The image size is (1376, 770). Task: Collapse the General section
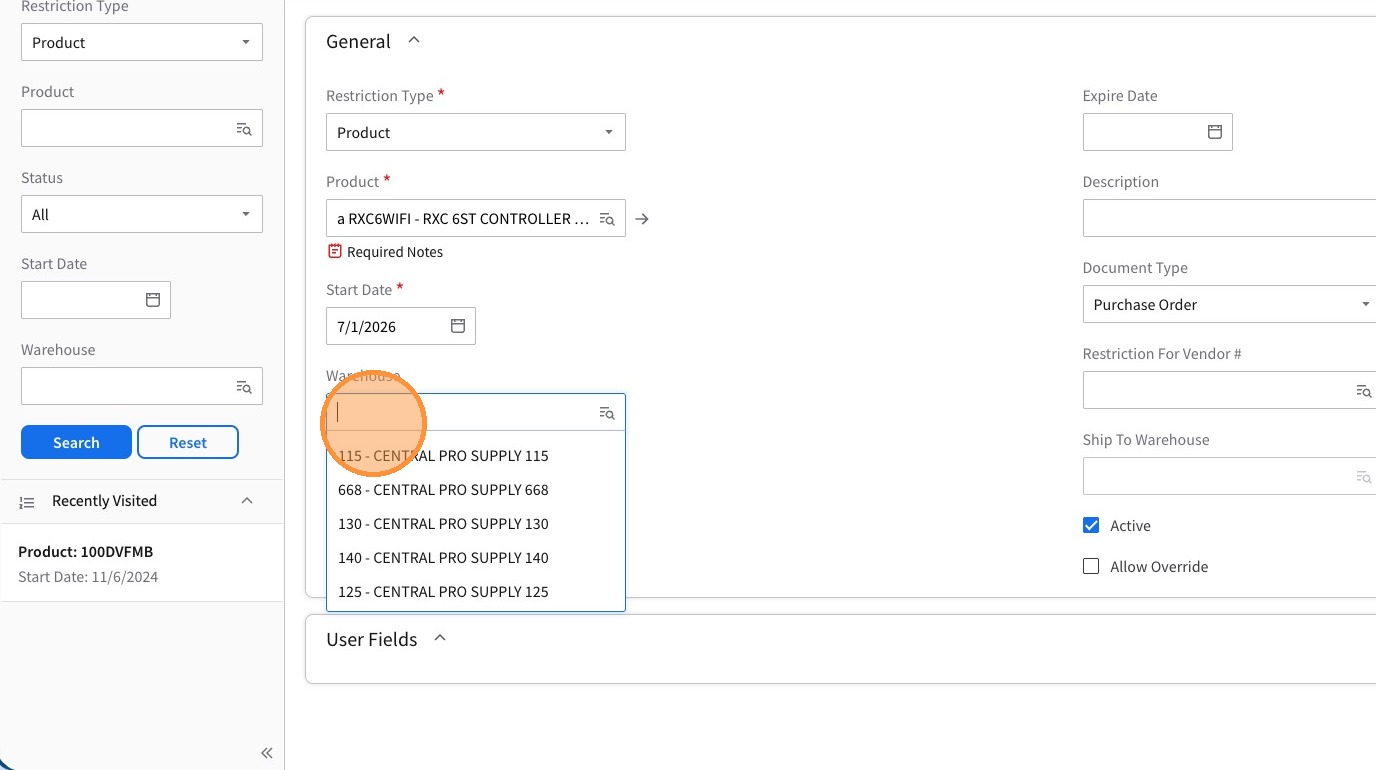[x=414, y=41]
